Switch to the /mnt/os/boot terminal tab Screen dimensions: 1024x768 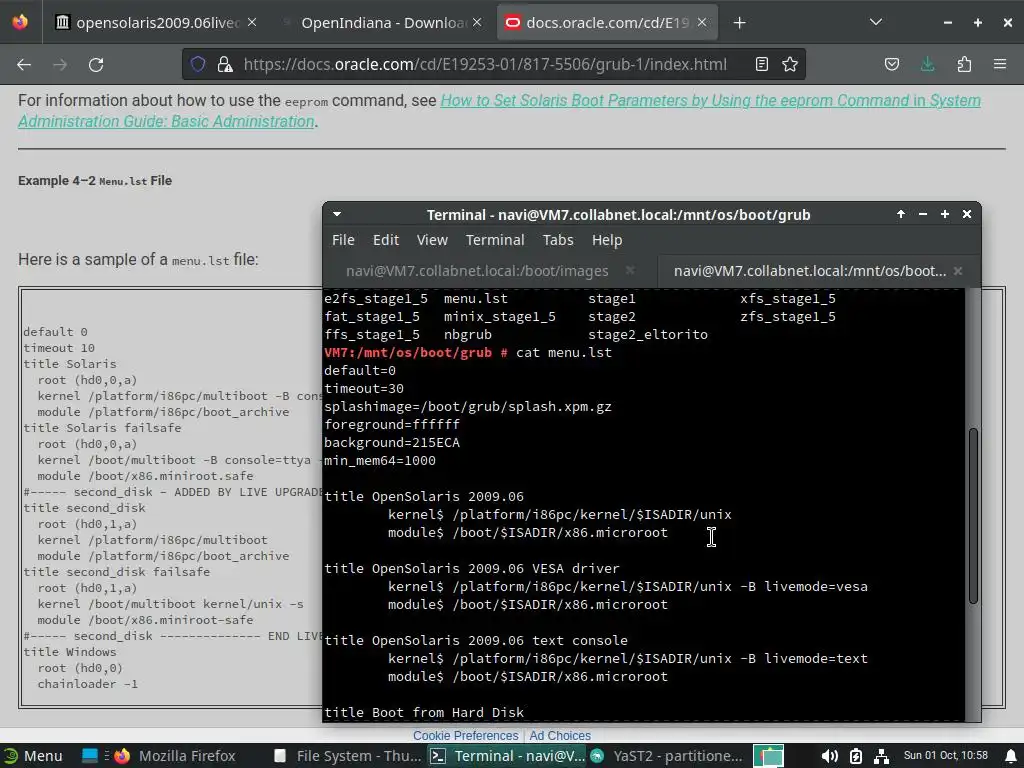[x=810, y=270]
